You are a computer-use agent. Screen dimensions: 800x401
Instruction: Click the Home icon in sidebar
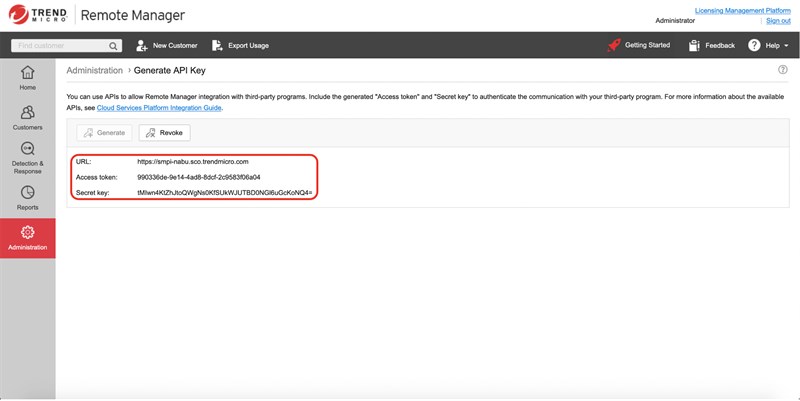click(27, 73)
